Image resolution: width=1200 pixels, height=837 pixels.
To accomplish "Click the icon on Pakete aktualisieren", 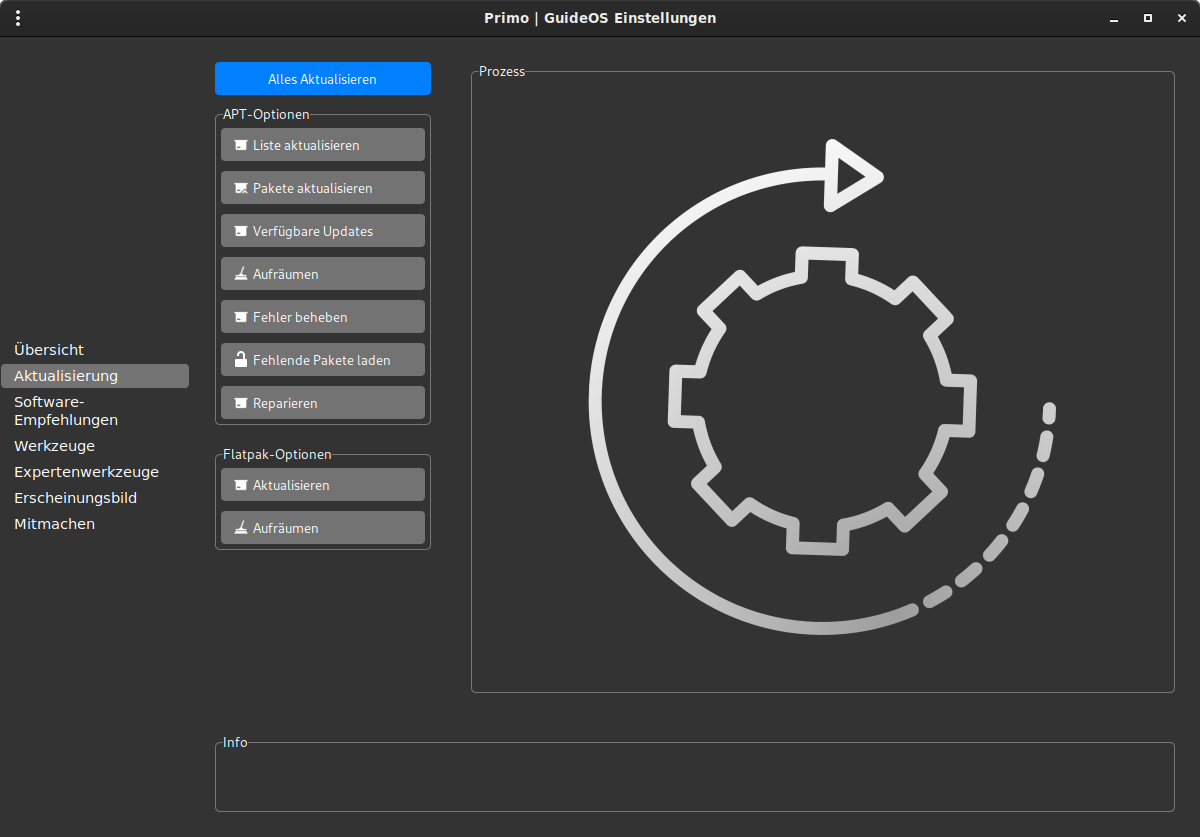I will pos(240,188).
